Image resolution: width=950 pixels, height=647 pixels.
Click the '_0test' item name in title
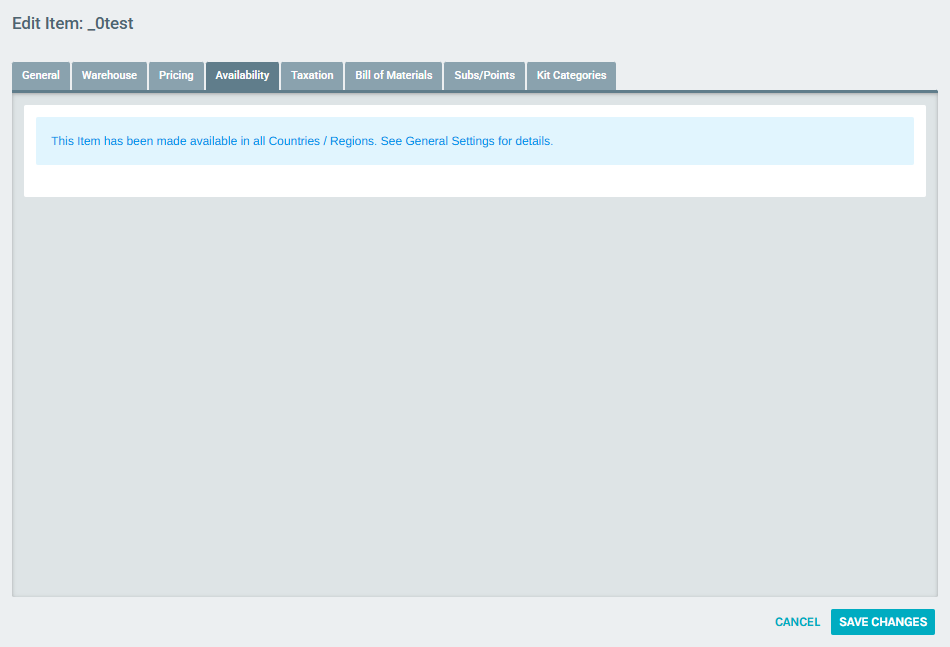tap(110, 24)
